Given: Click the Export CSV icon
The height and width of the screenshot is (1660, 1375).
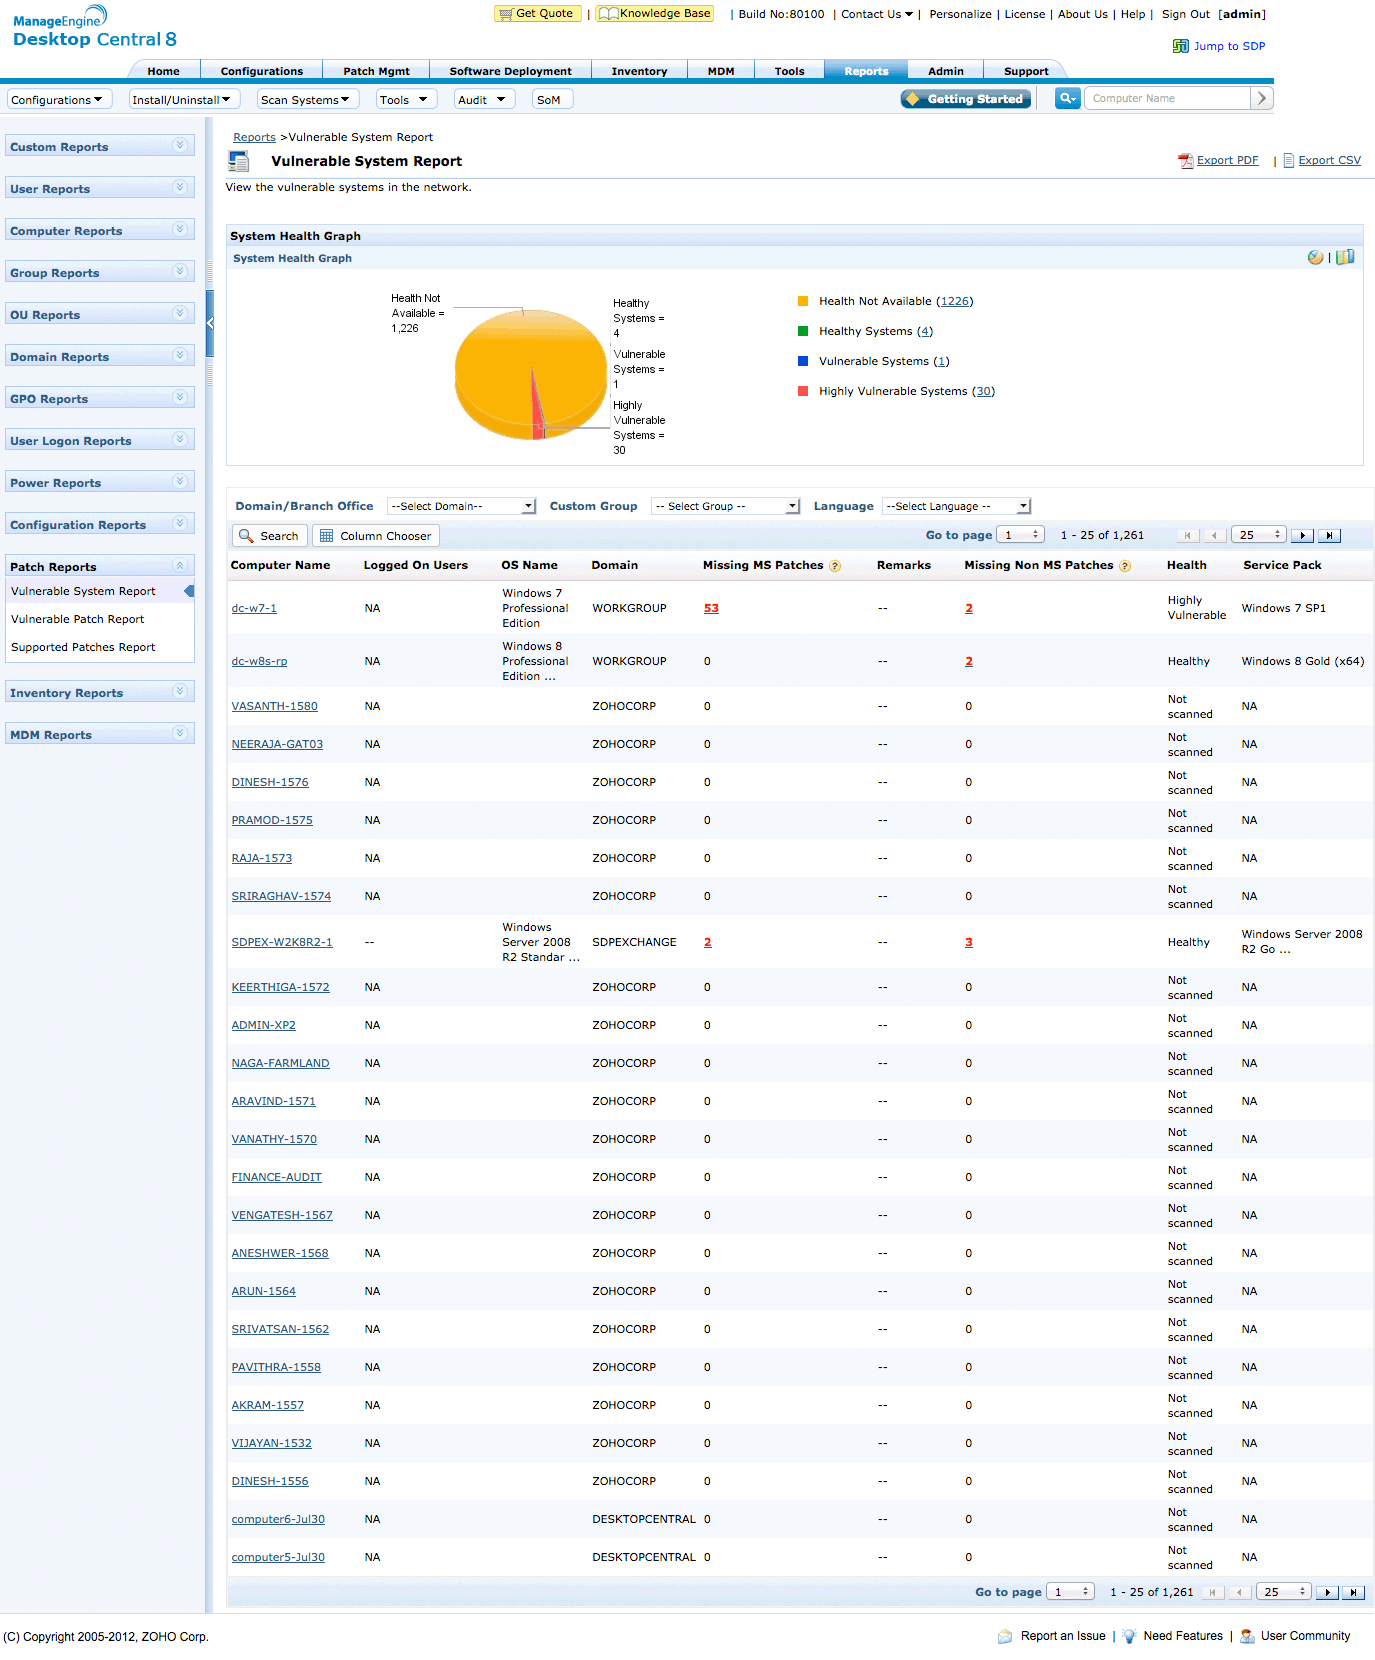Looking at the screenshot, I should tap(1288, 161).
